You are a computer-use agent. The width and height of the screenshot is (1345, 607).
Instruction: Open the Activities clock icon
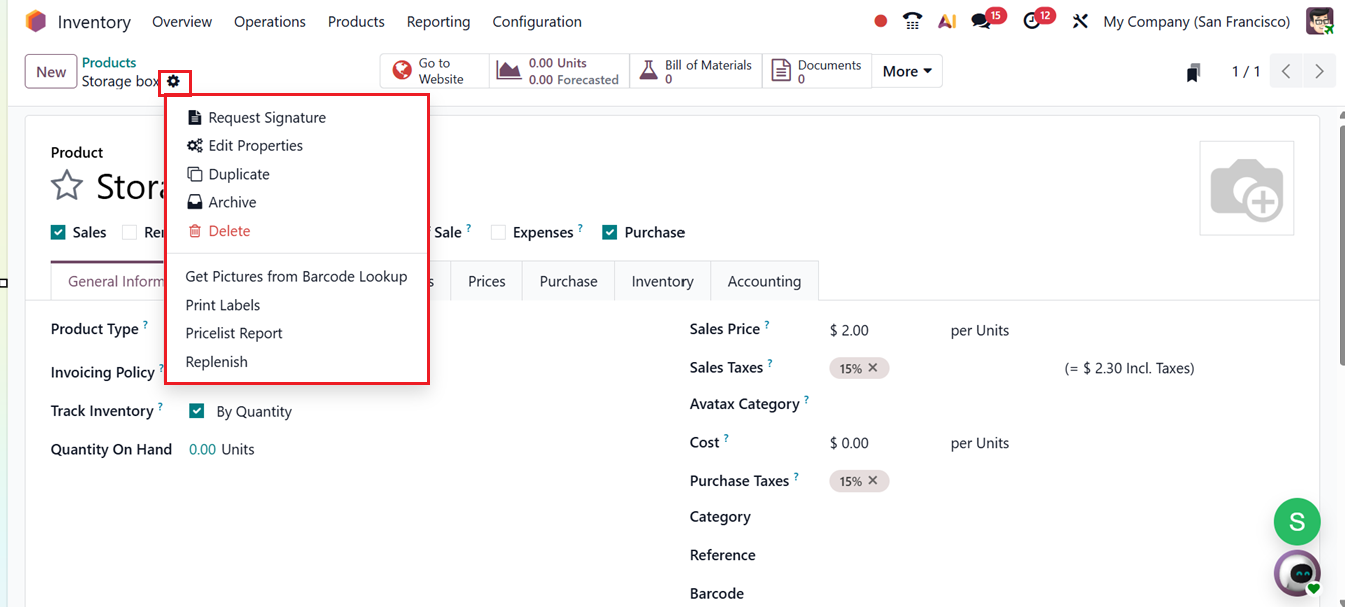(1030, 20)
